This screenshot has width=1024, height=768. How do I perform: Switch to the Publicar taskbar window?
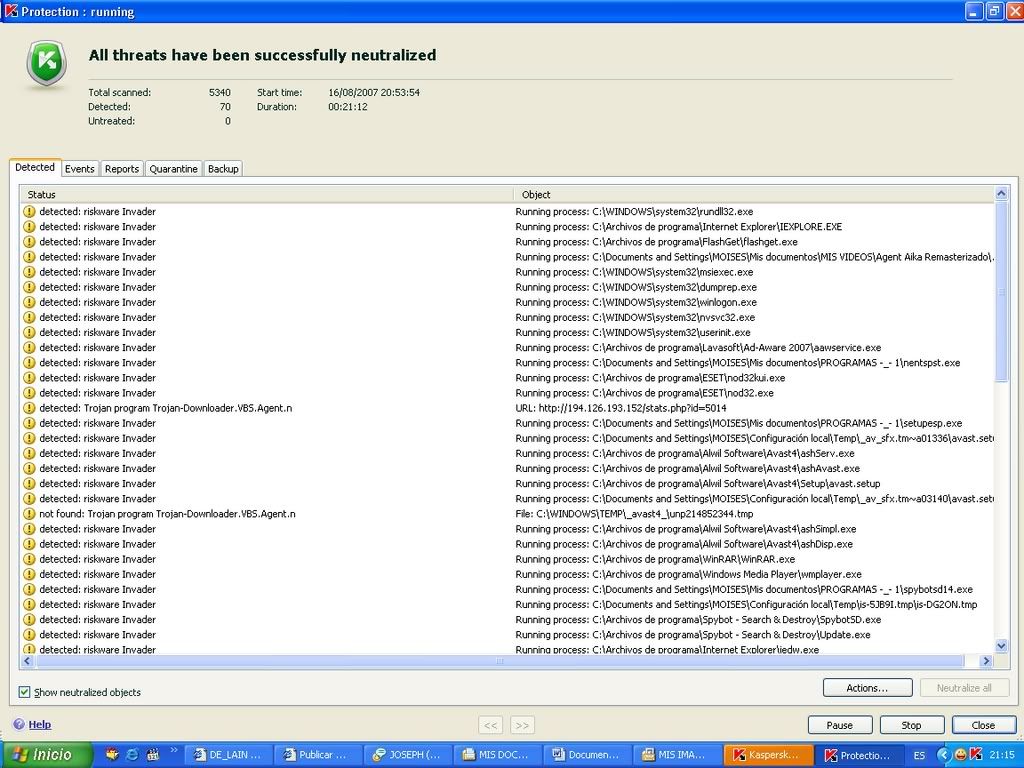coord(317,755)
